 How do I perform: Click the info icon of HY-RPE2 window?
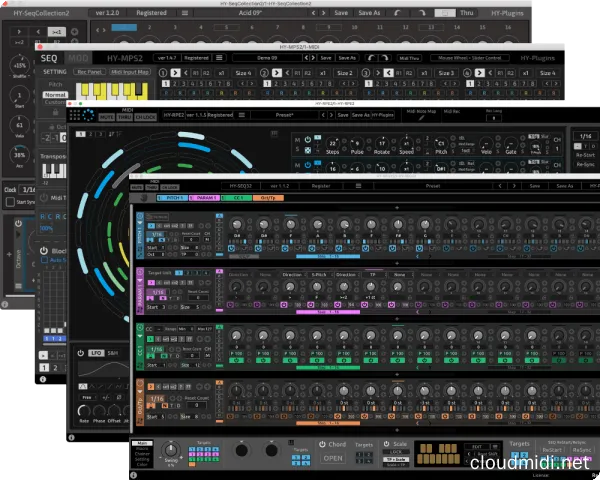pos(71,437)
